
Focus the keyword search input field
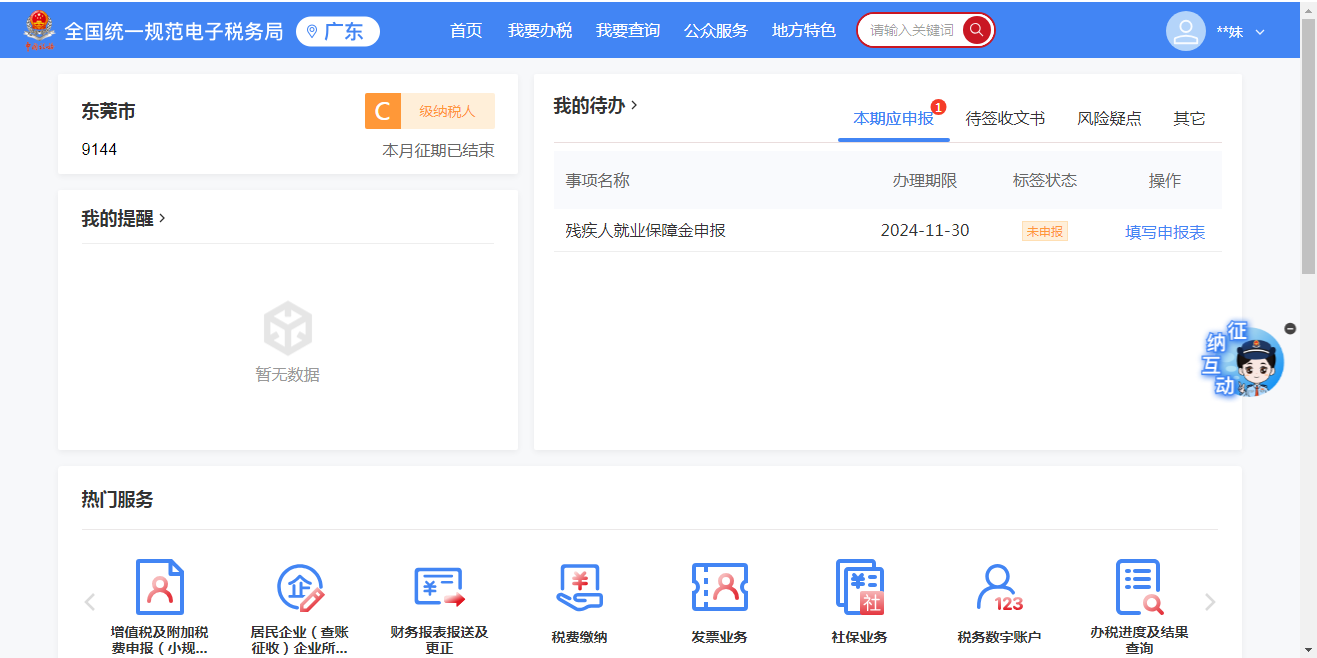[x=911, y=30]
